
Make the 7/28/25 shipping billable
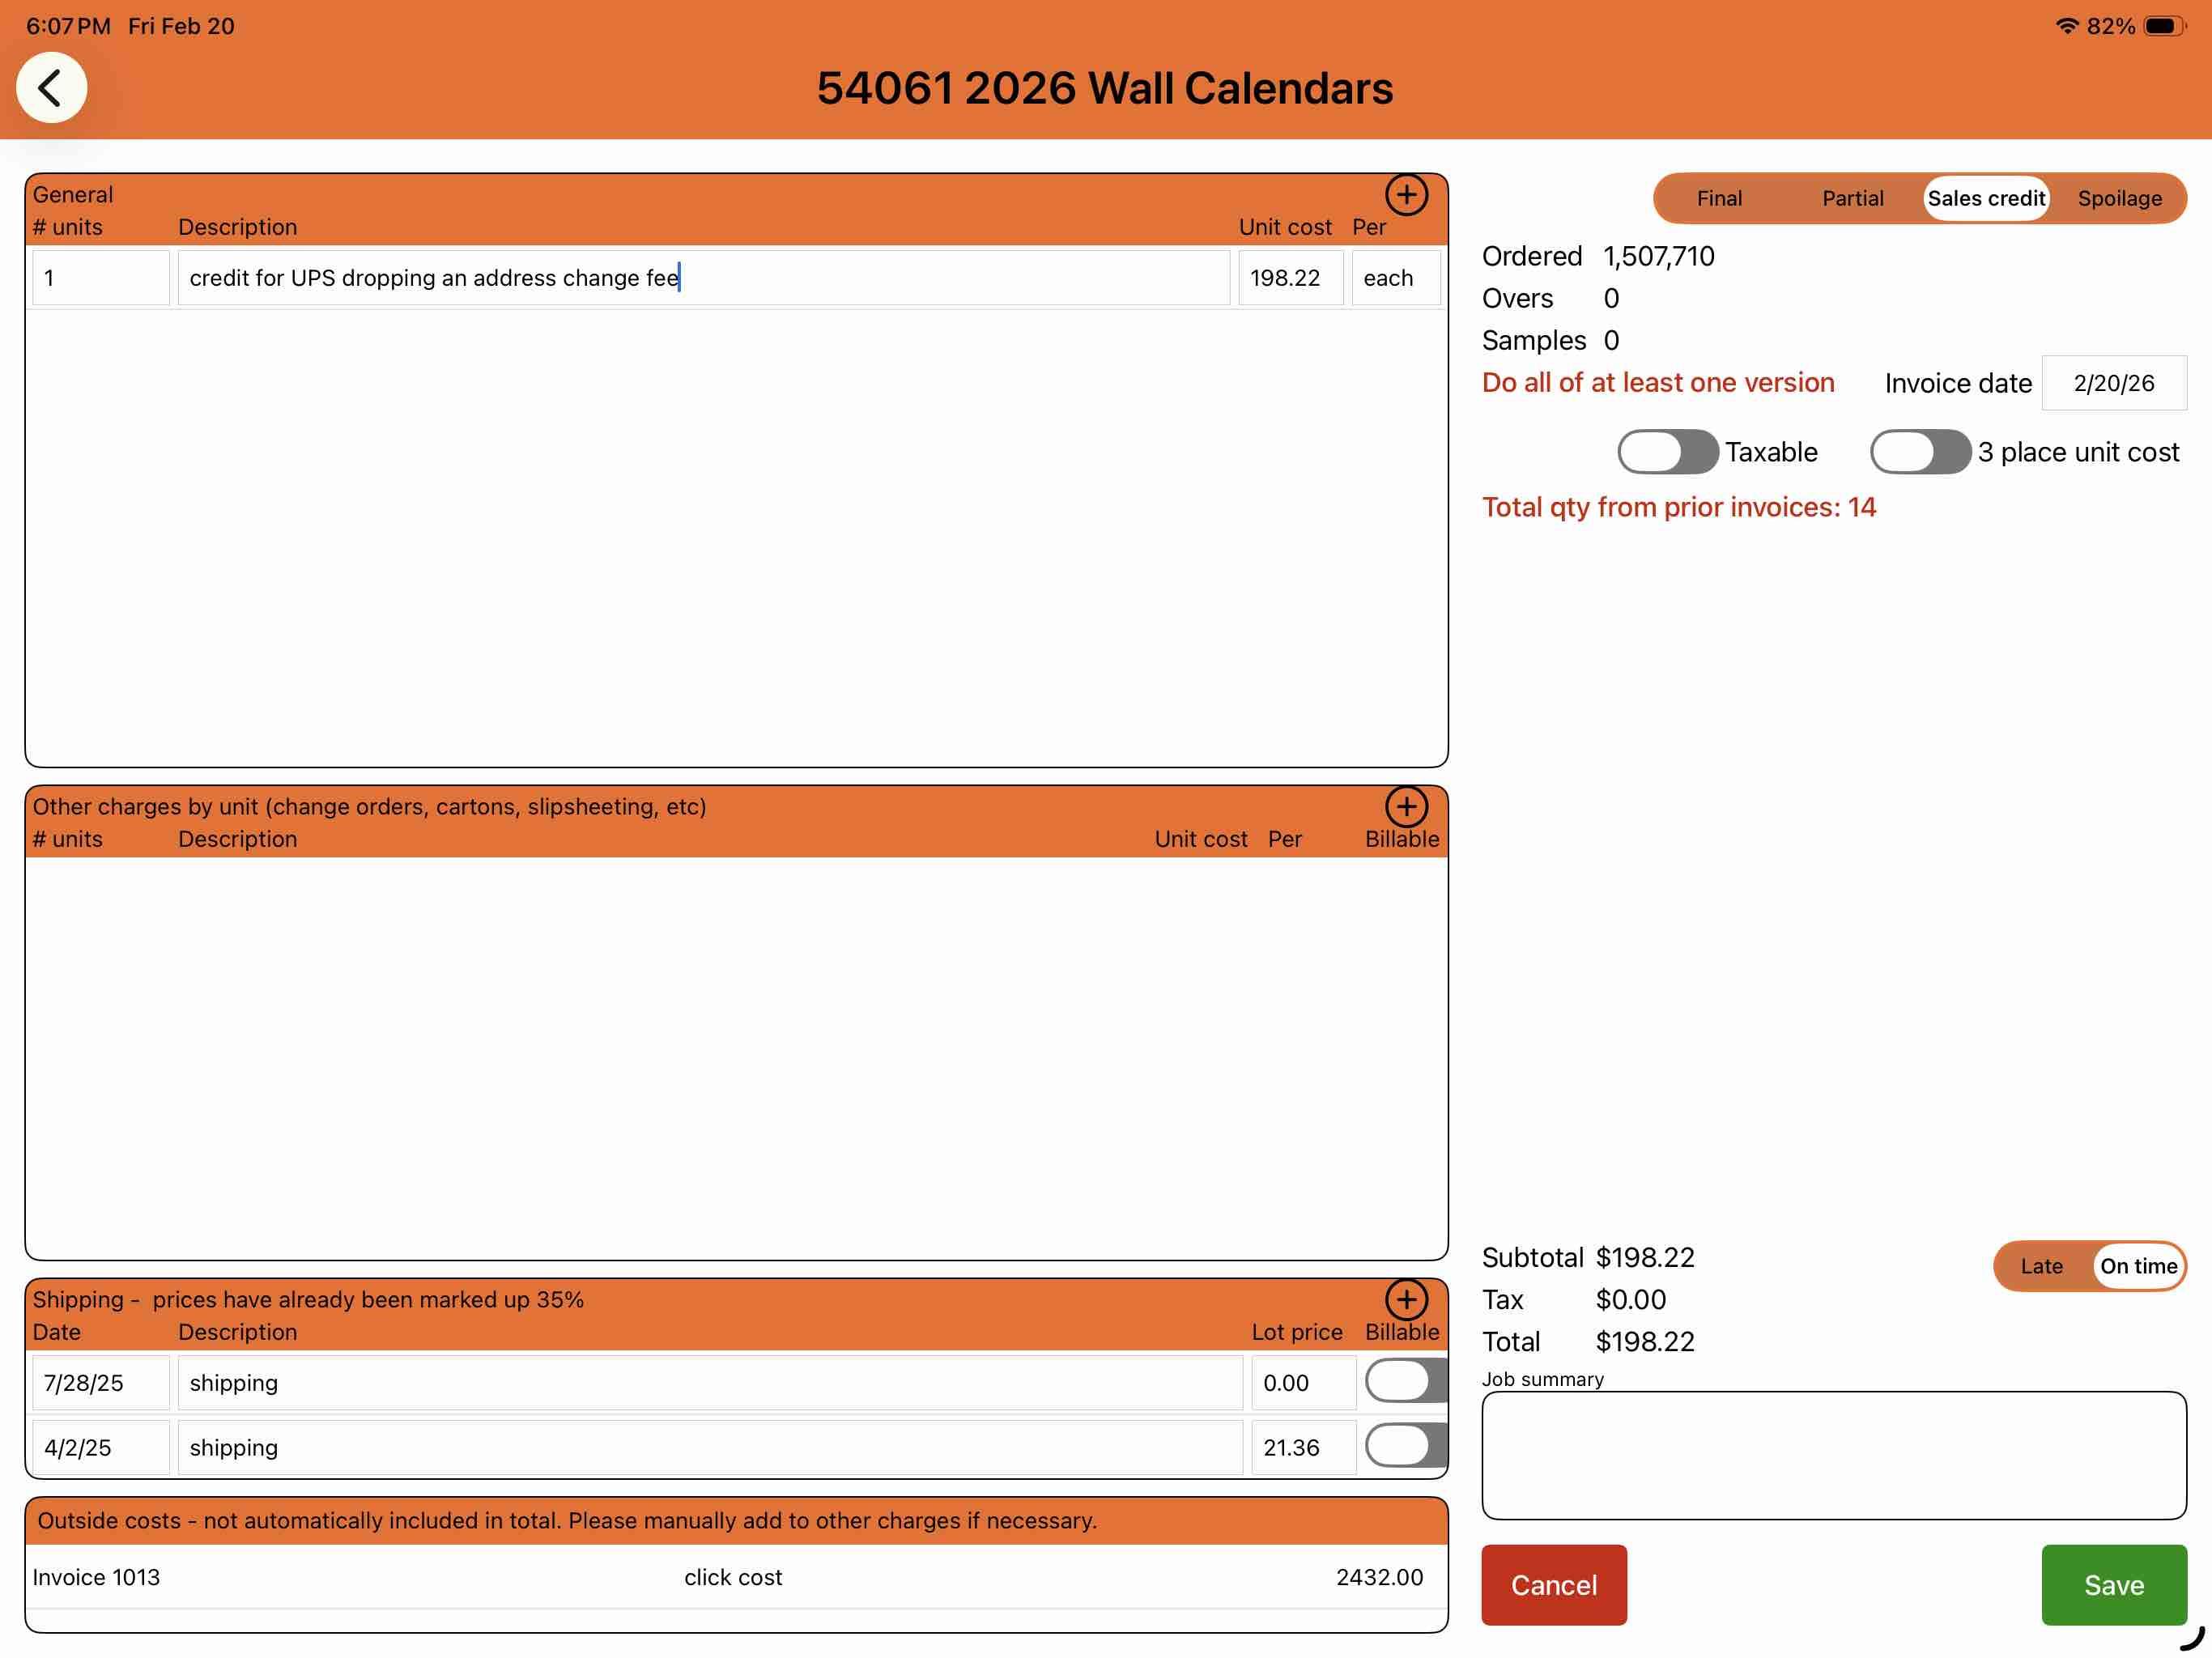pyautogui.click(x=1405, y=1382)
